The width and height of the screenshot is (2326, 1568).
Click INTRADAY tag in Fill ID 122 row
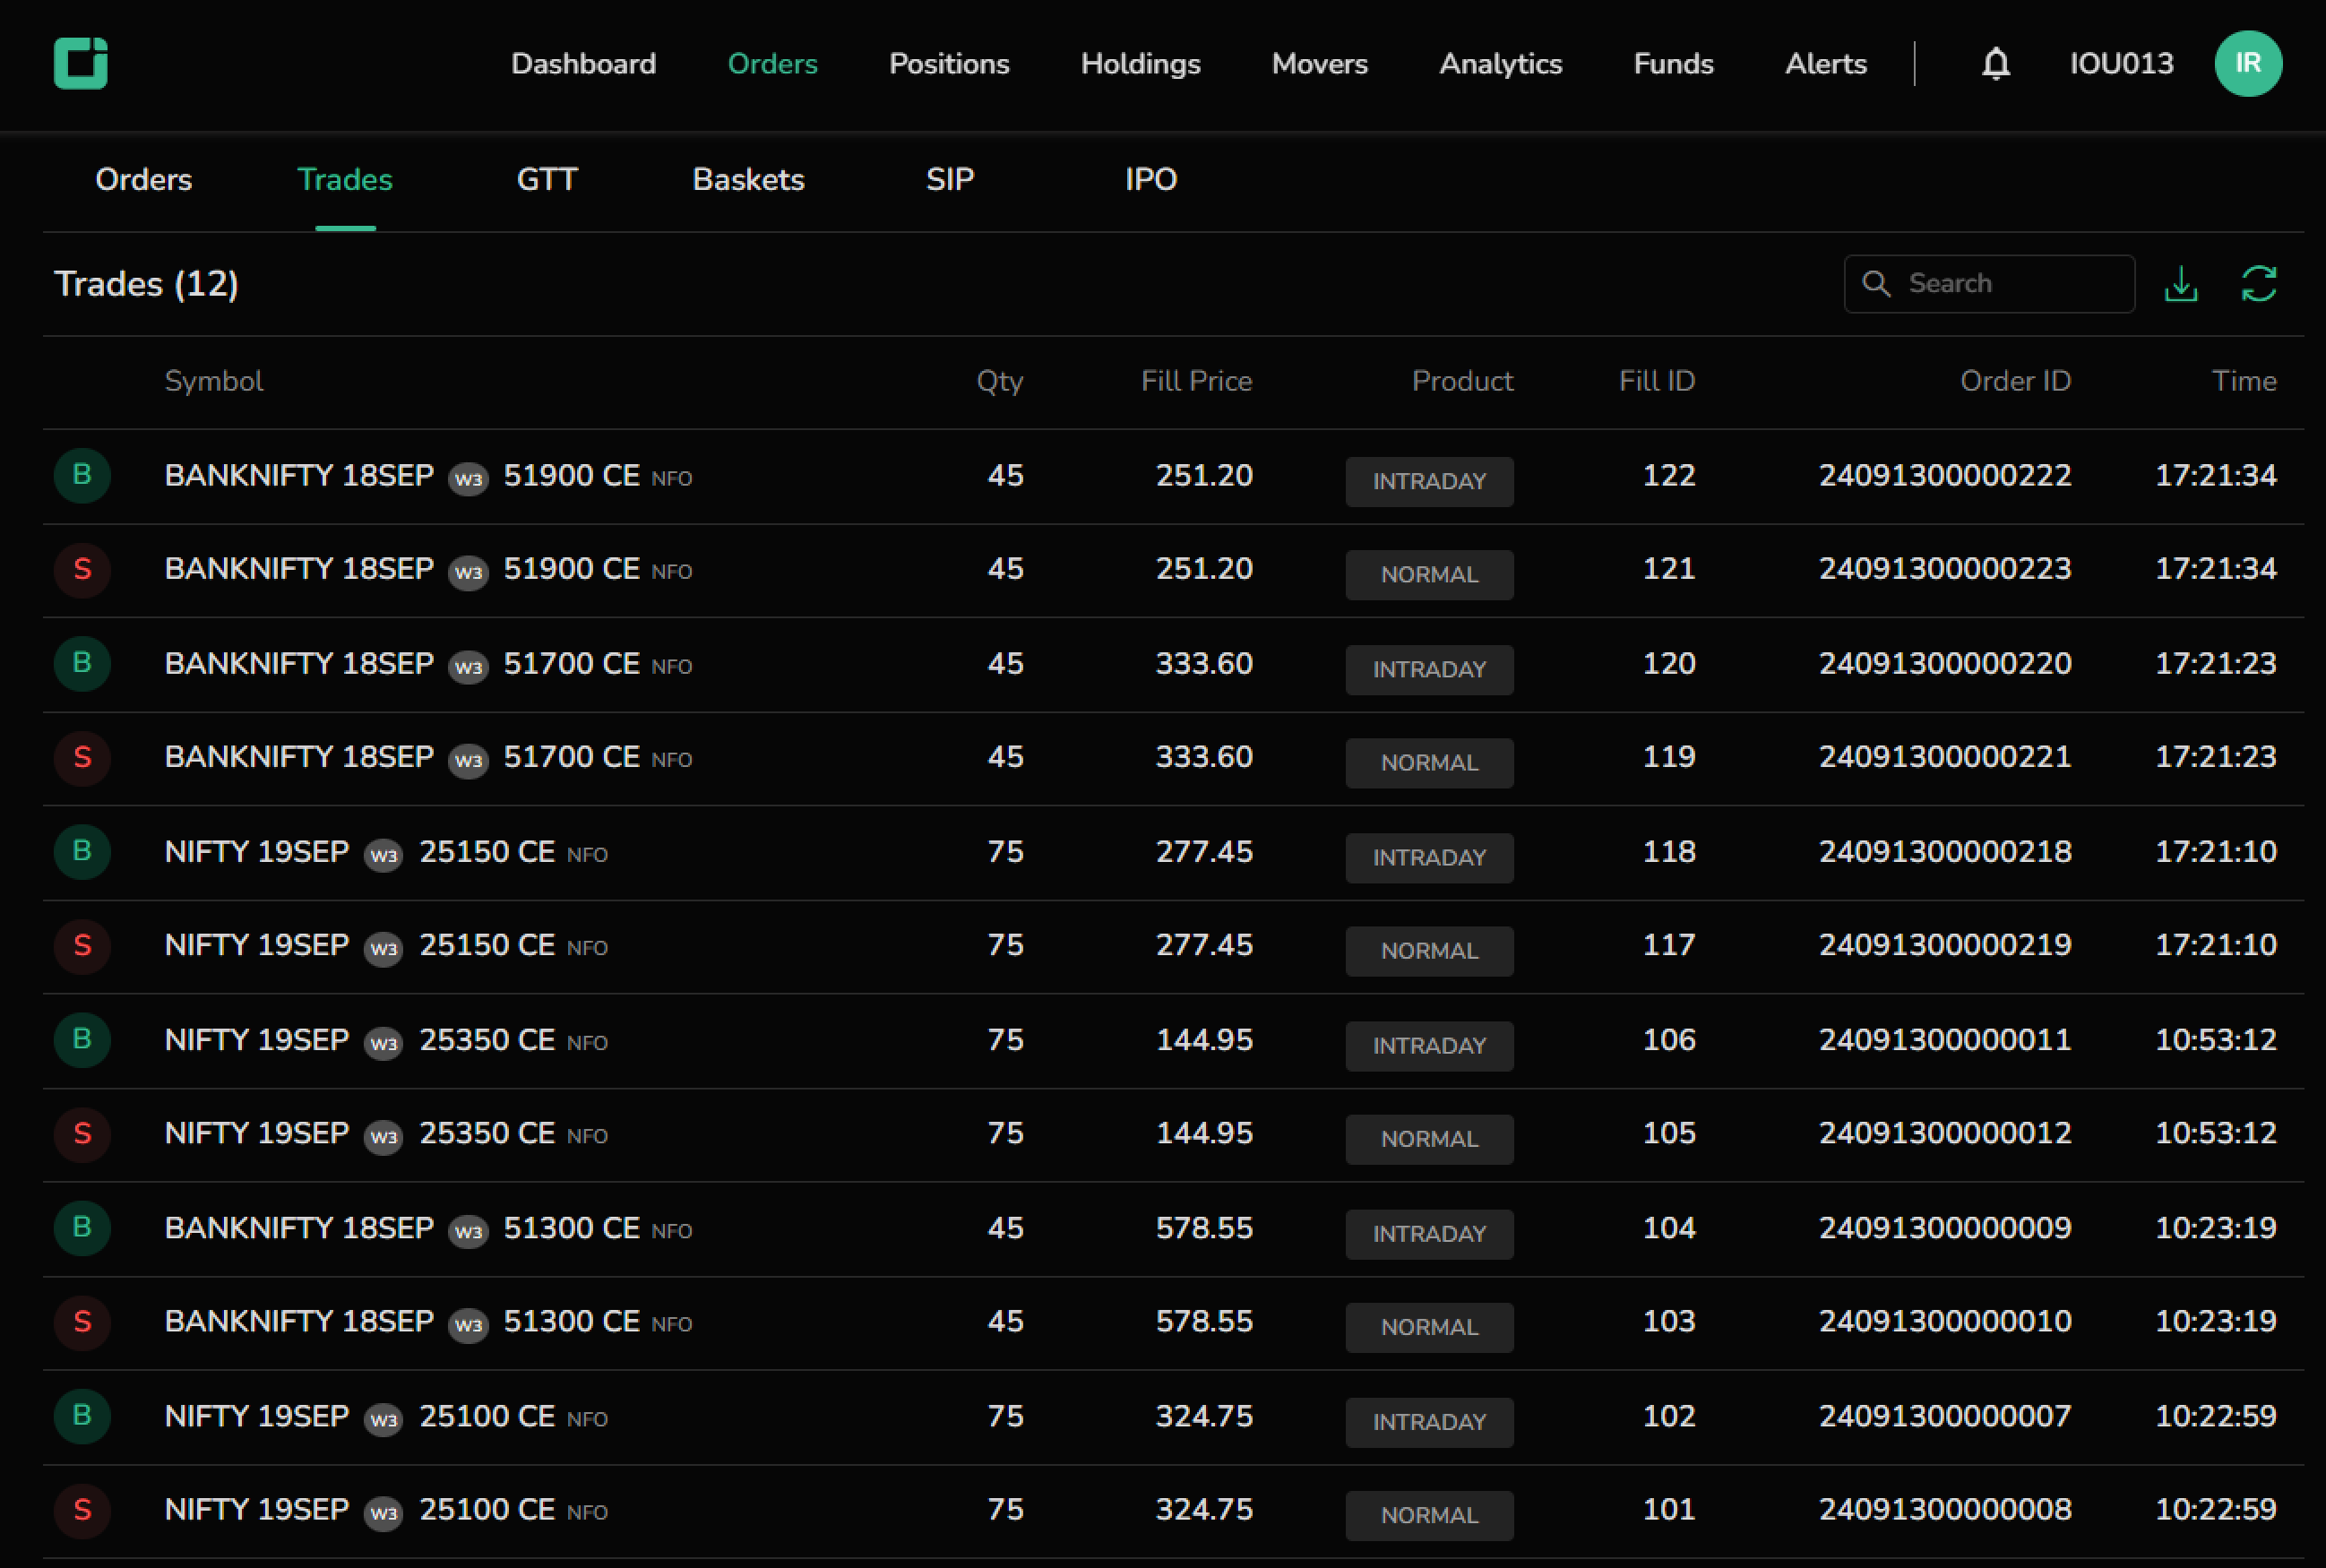pos(1429,481)
